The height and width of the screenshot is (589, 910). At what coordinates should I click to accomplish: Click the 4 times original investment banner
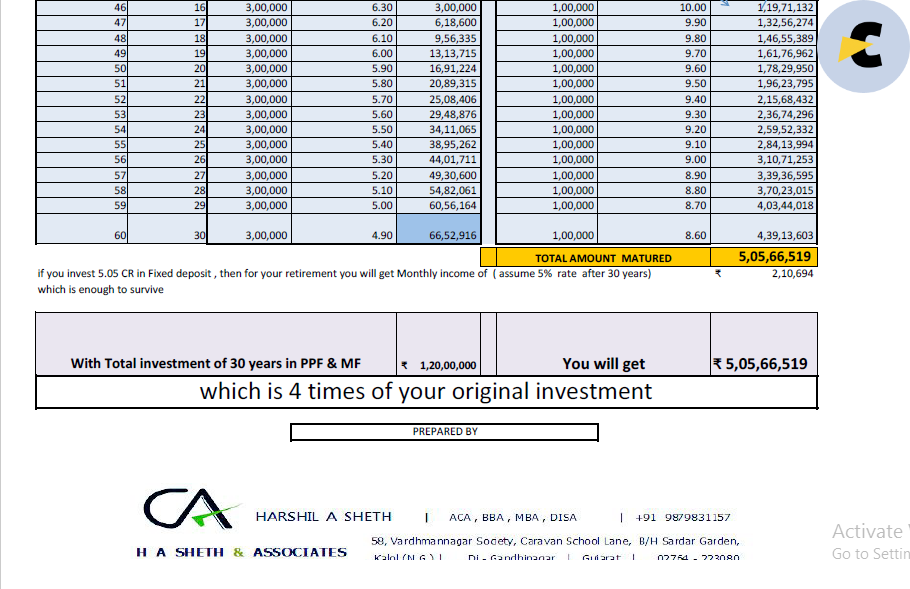(x=427, y=392)
